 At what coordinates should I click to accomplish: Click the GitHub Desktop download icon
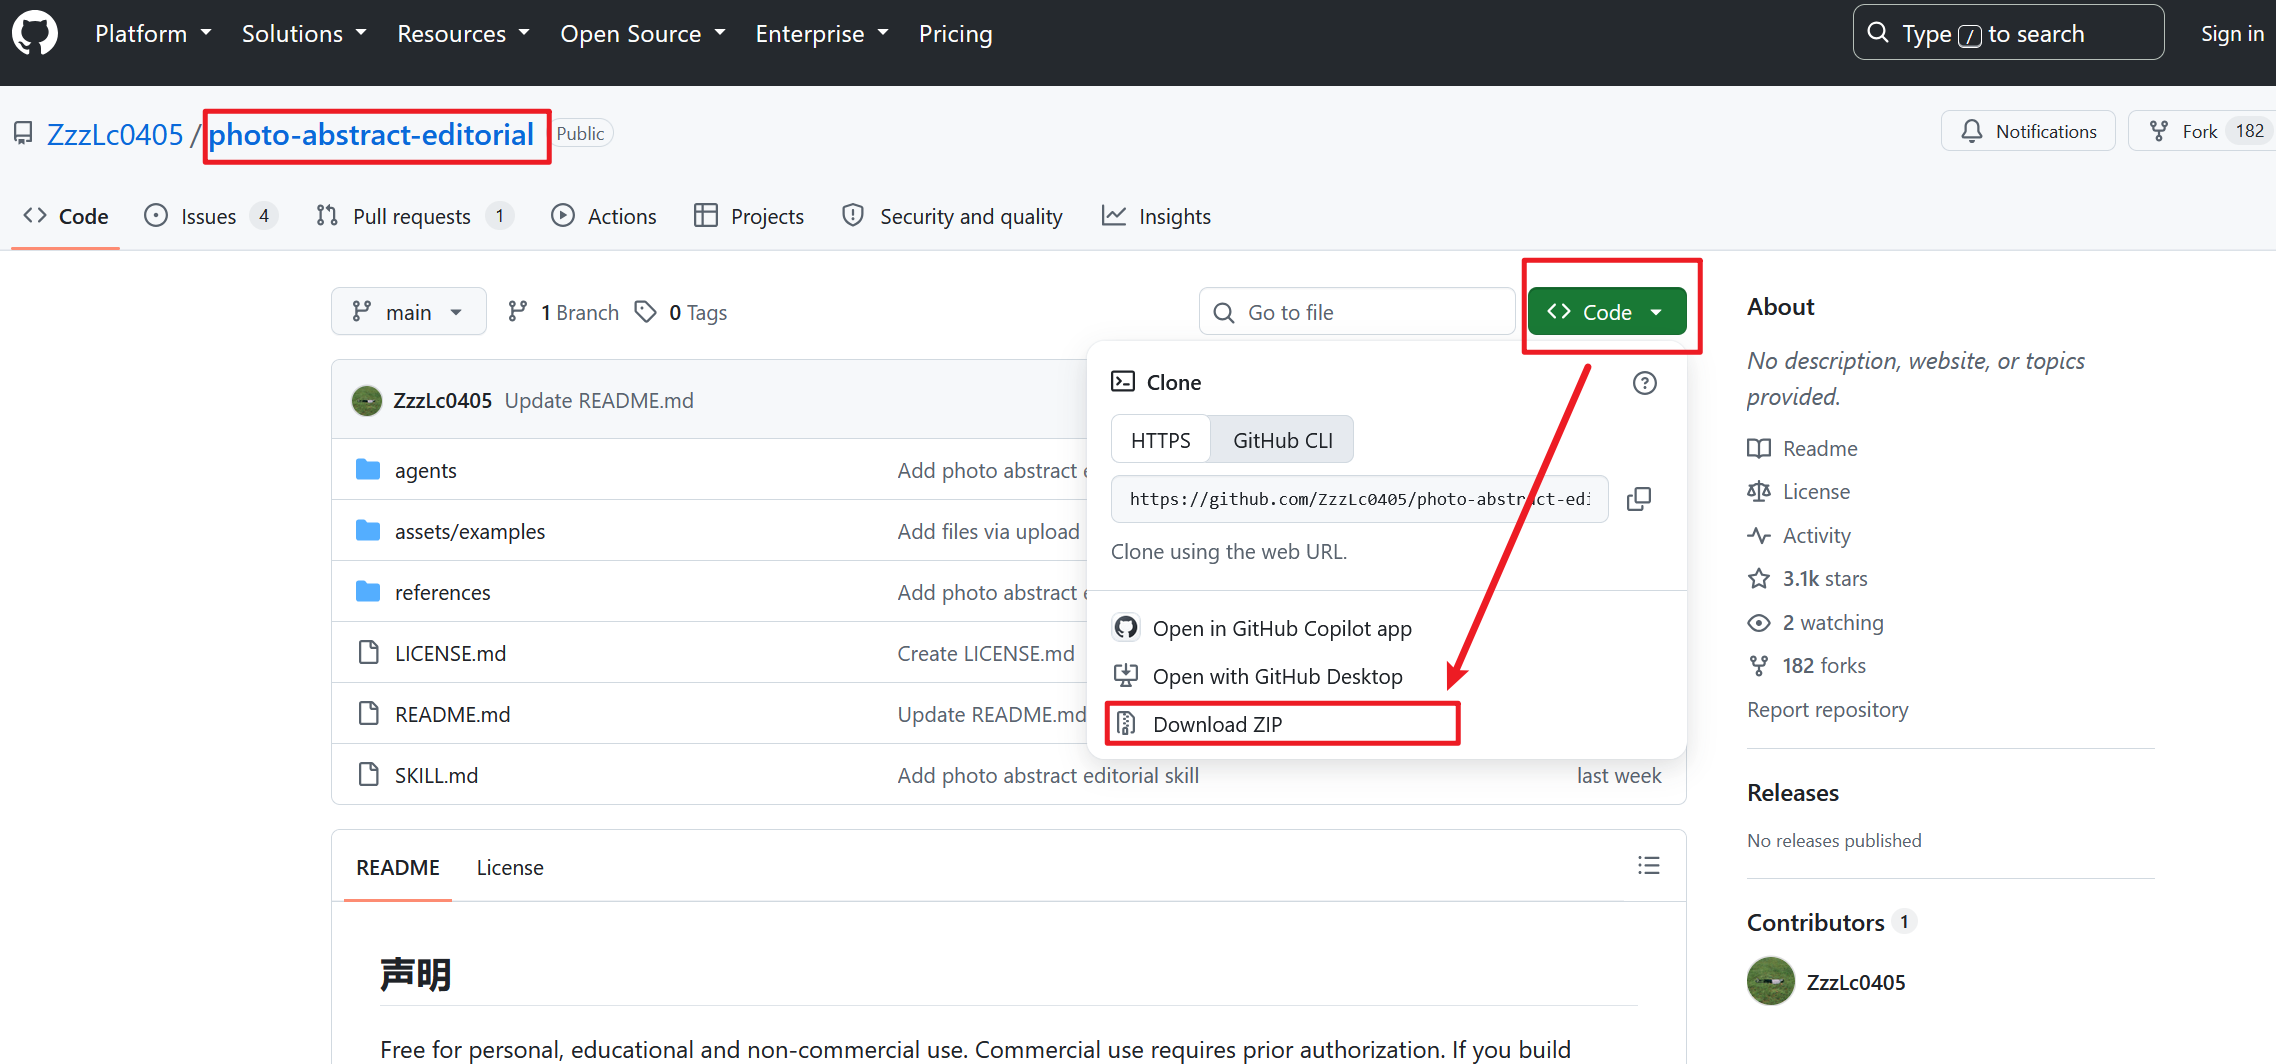click(1126, 676)
